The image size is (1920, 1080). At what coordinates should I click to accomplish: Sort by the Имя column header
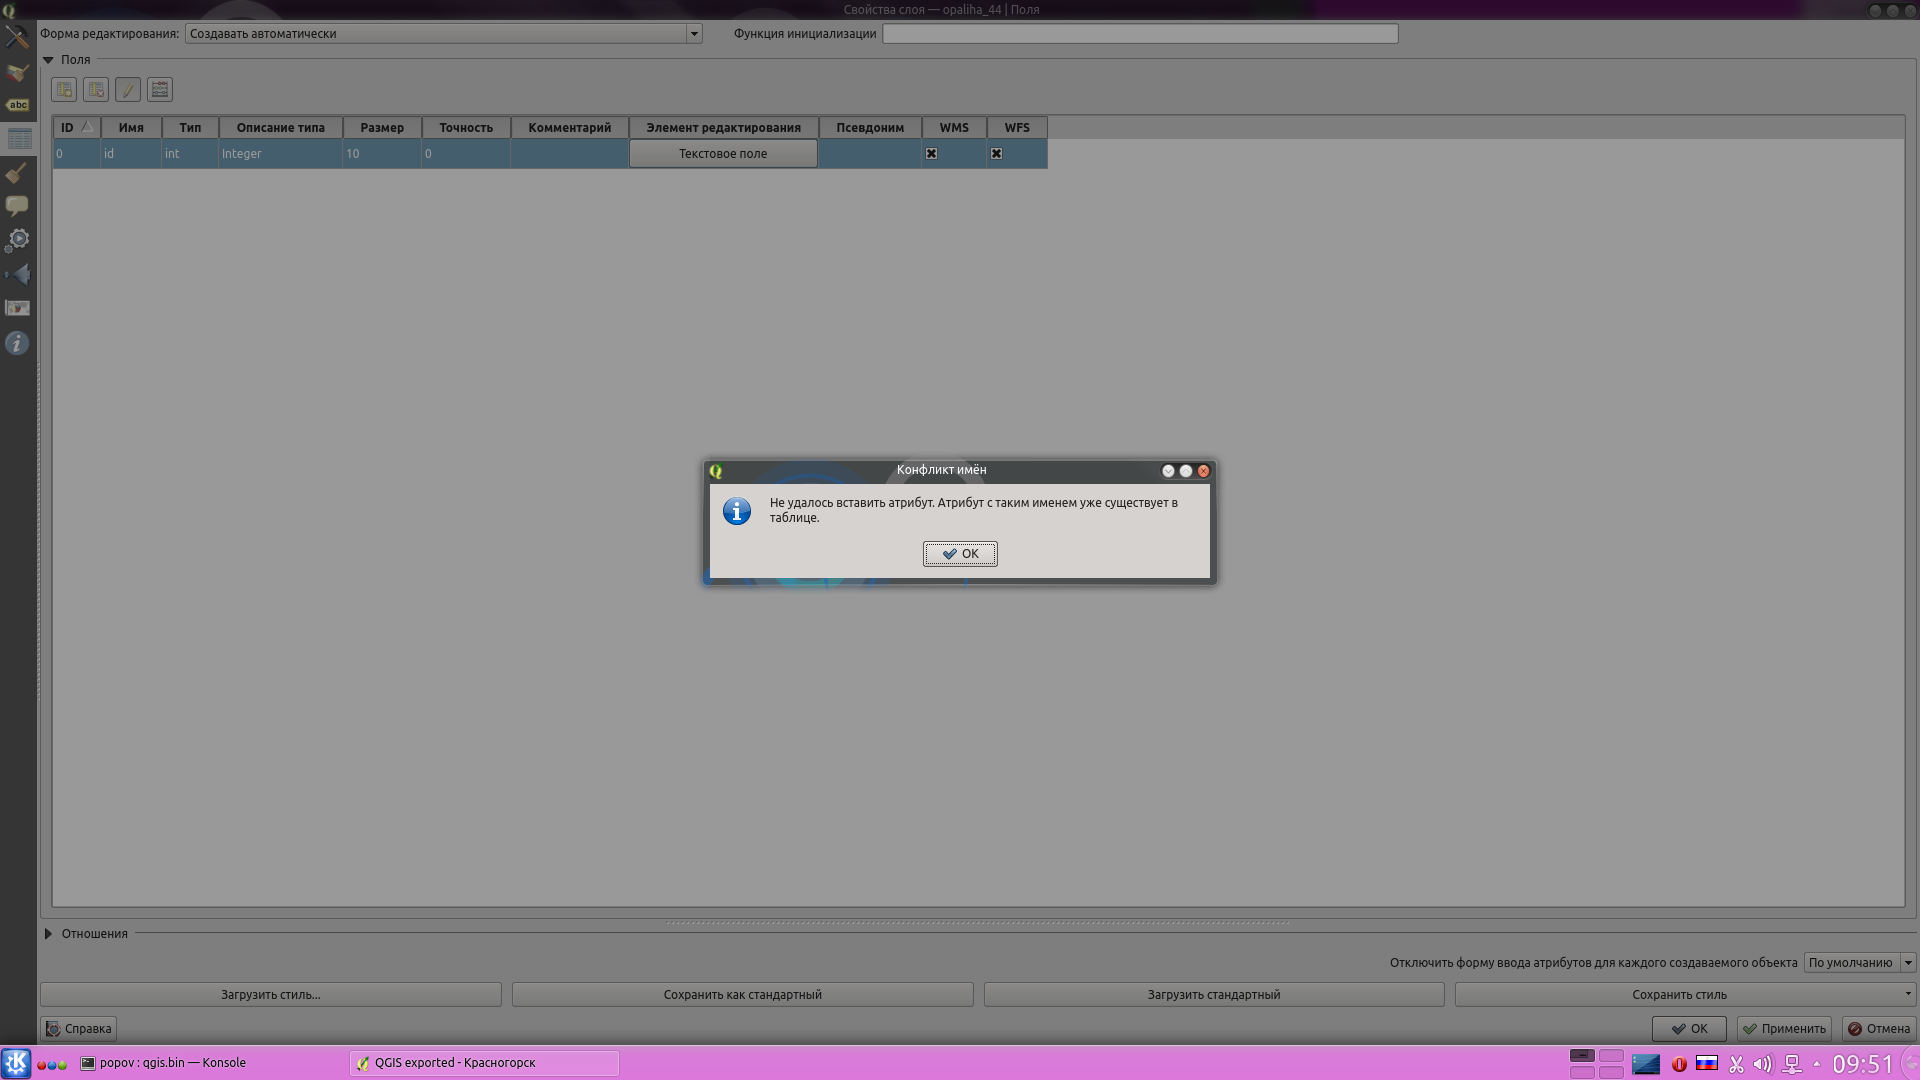click(131, 128)
